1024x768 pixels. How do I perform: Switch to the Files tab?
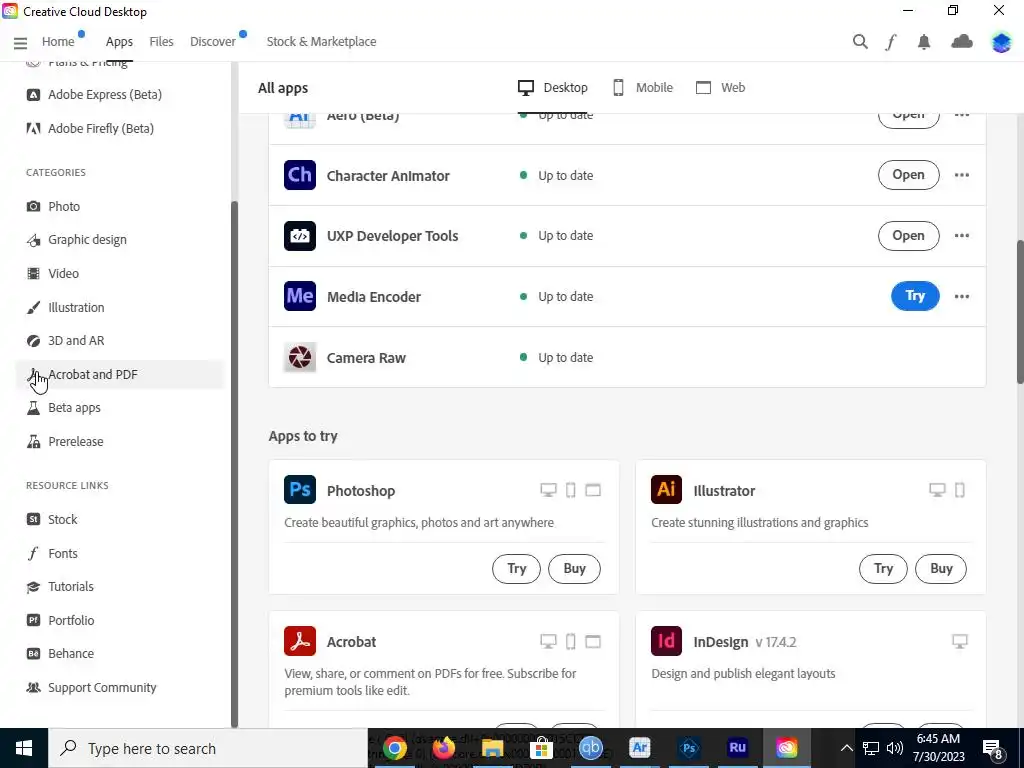[161, 42]
